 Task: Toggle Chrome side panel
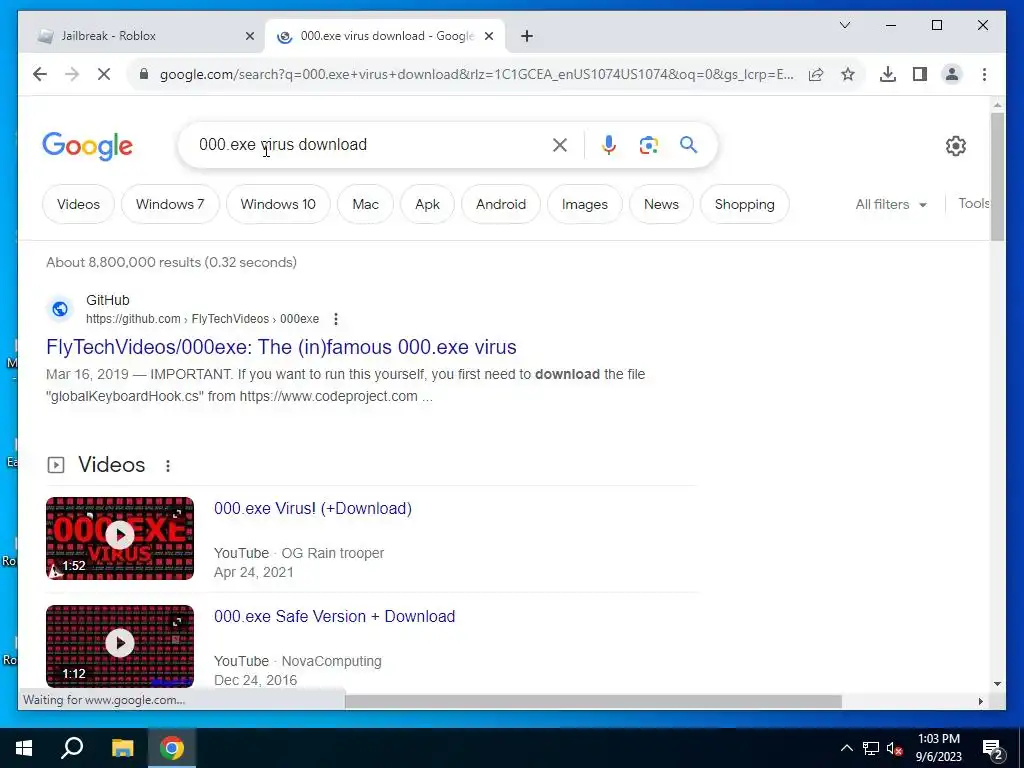pos(920,74)
